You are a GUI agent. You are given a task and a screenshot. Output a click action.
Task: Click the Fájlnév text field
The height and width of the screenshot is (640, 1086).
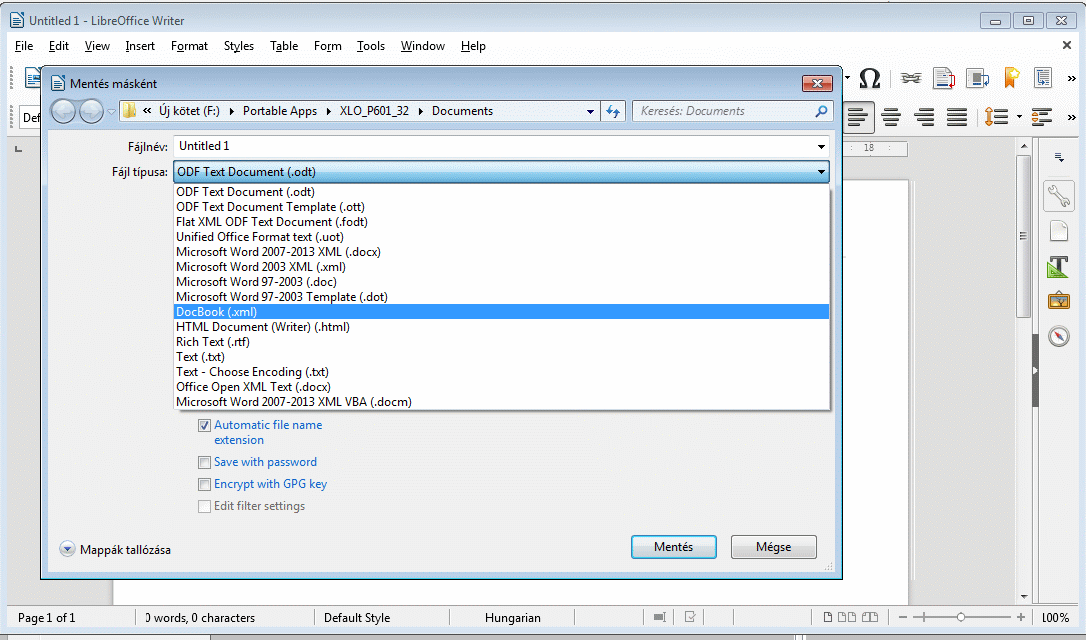point(501,146)
